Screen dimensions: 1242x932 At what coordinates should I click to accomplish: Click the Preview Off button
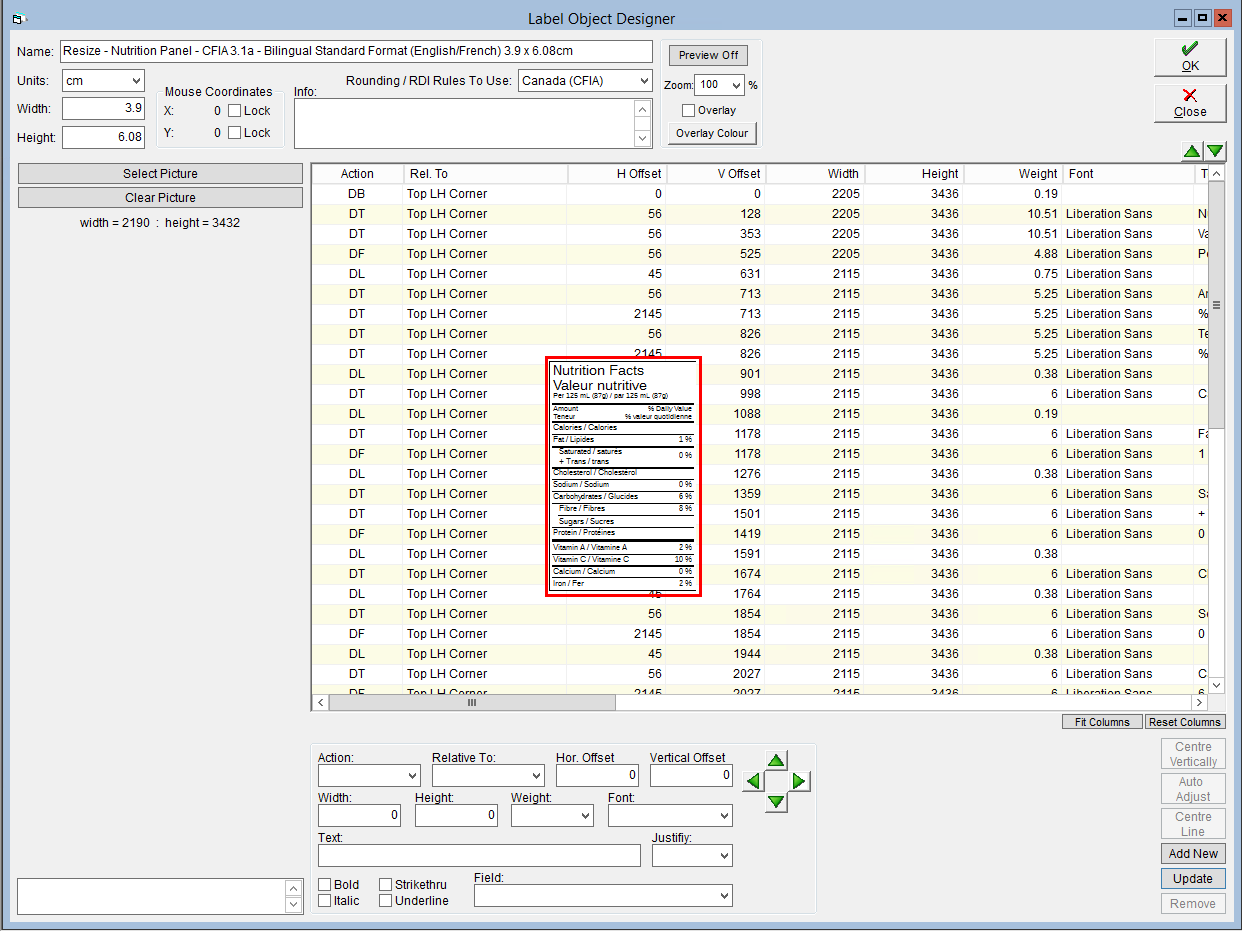[x=708, y=55]
